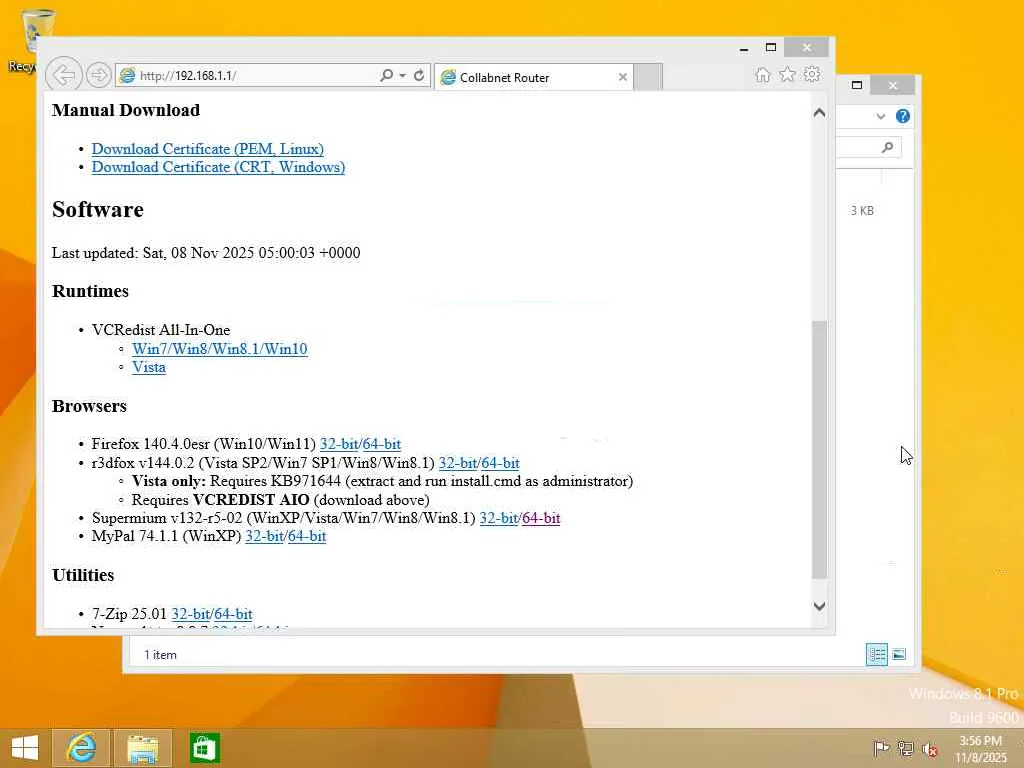
Task: Switch Explorer window to details view
Action: point(876,654)
